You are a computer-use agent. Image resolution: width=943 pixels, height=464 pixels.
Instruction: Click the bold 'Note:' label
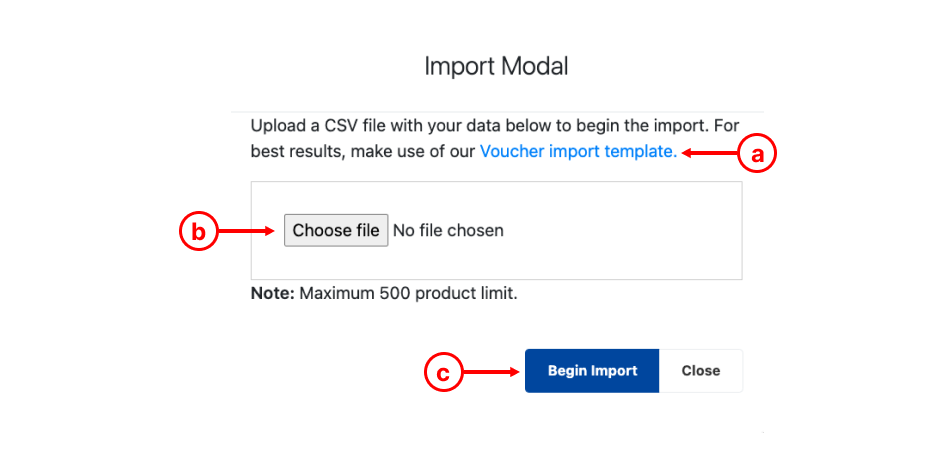[272, 294]
